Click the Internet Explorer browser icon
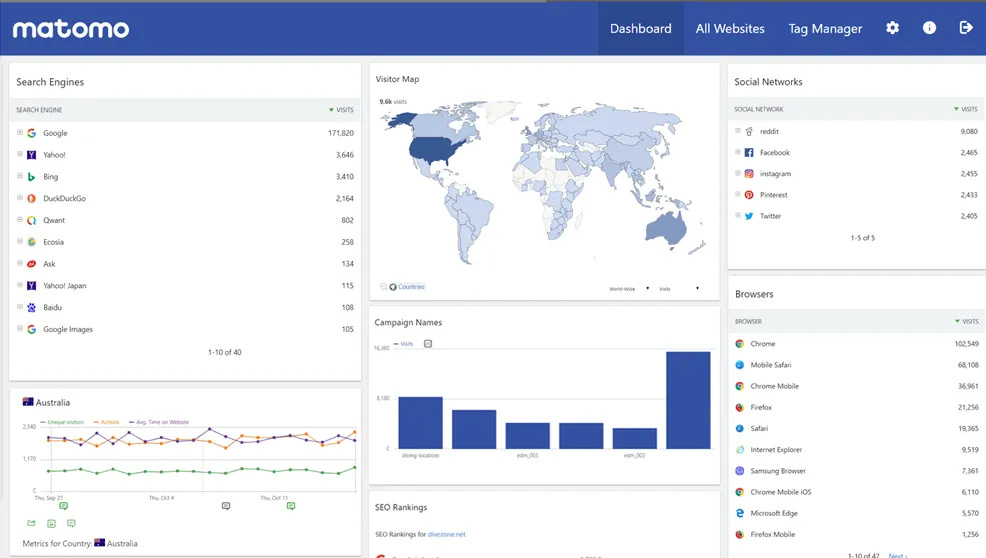This screenshot has width=986, height=558. click(x=740, y=450)
